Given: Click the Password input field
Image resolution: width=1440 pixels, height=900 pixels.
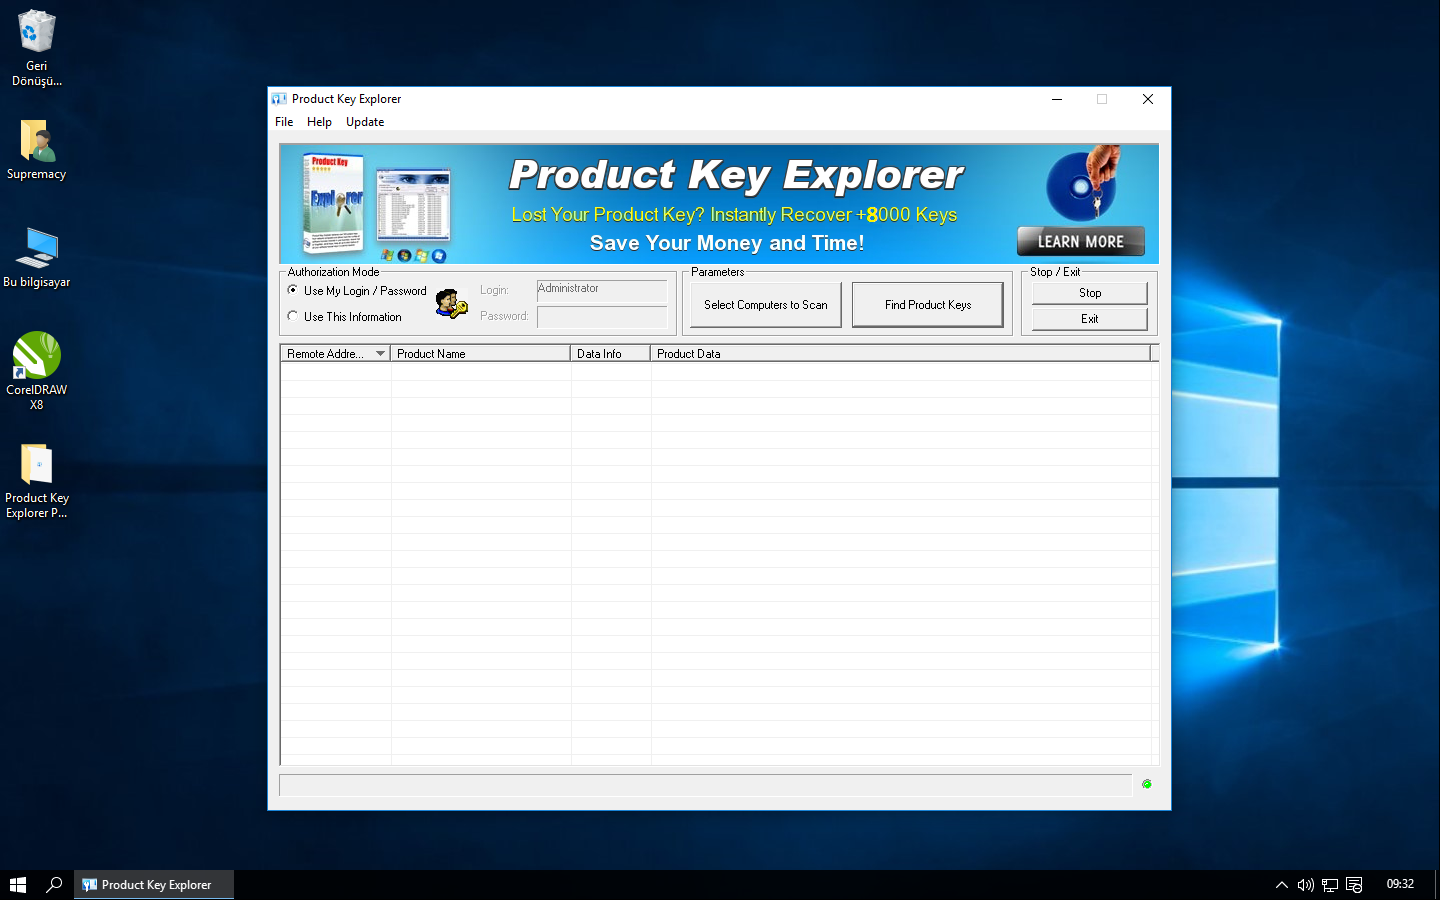Looking at the screenshot, I should [602, 317].
